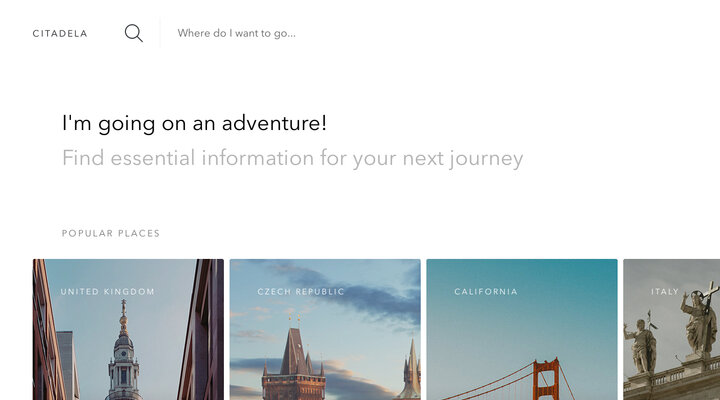720x400 pixels.
Task: Click the UNITED KINGDOM card label
Action: coord(107,292)
